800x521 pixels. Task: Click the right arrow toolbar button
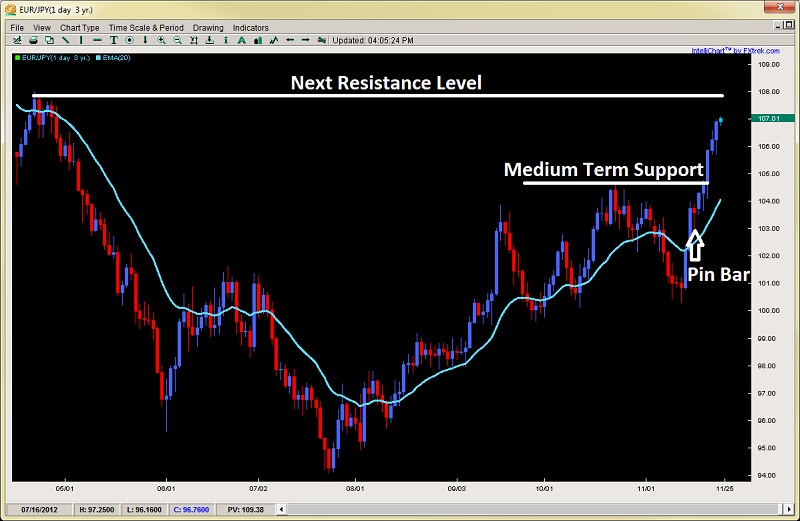[x=306, y=40]
